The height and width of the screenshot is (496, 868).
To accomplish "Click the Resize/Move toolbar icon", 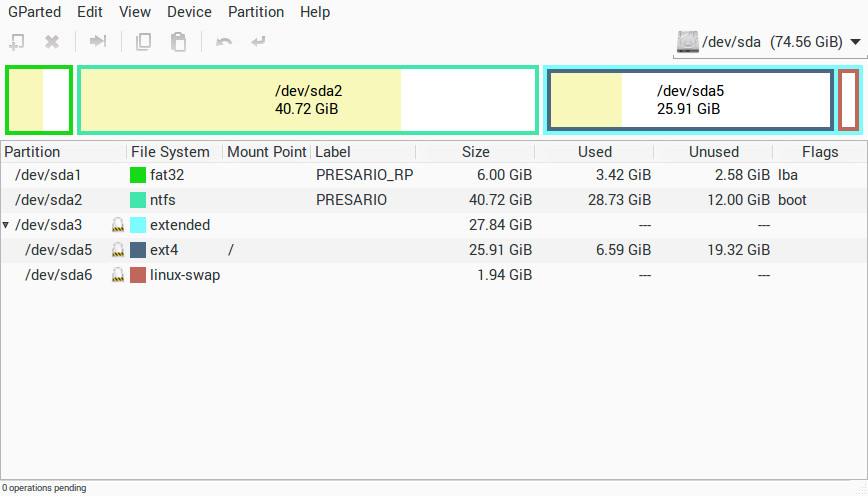I will coord(98,42).
